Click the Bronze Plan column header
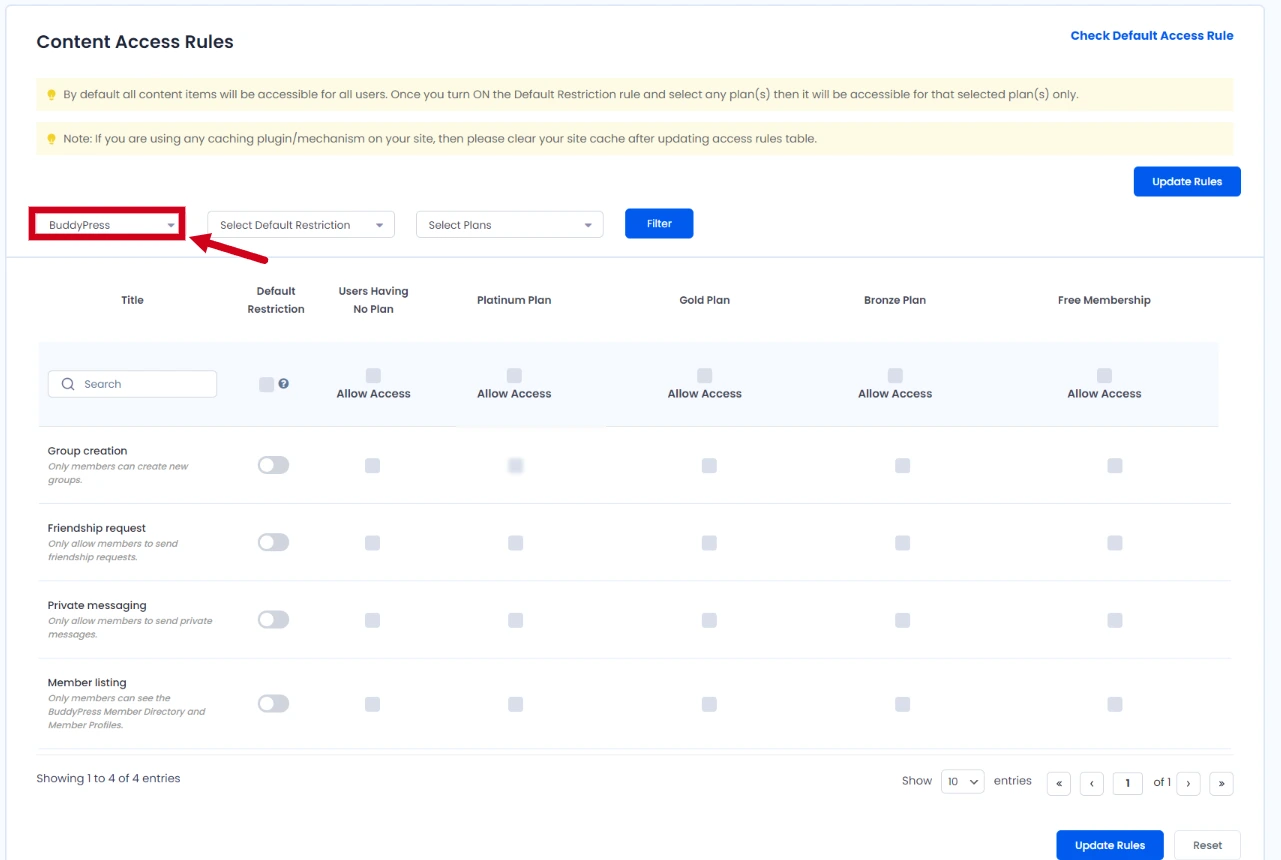 tap(895, 300)
